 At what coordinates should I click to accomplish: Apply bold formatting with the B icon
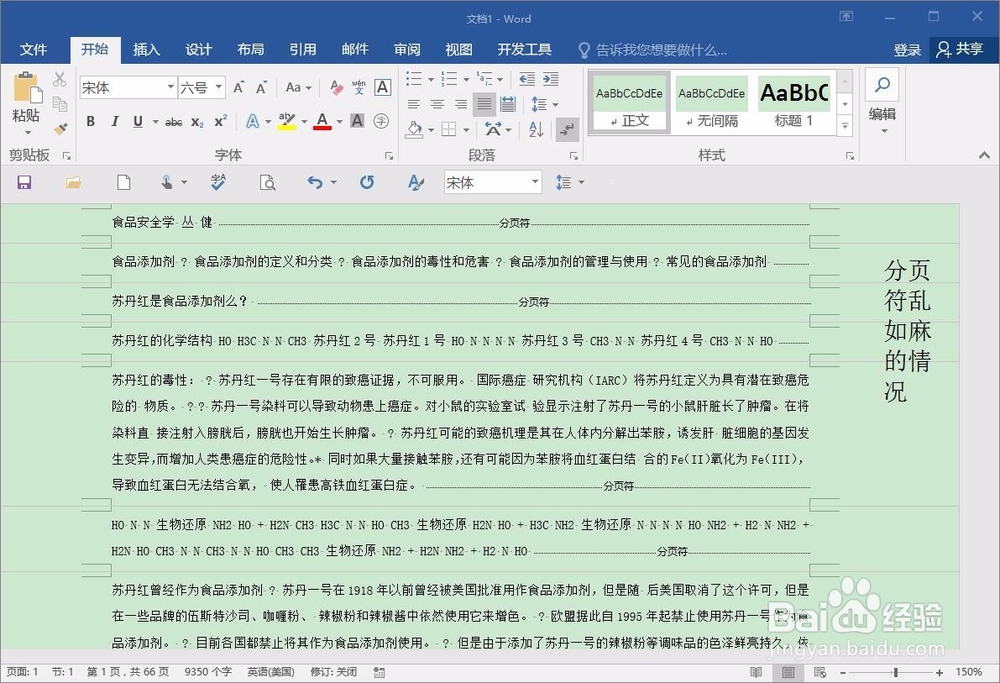point(90,121)
